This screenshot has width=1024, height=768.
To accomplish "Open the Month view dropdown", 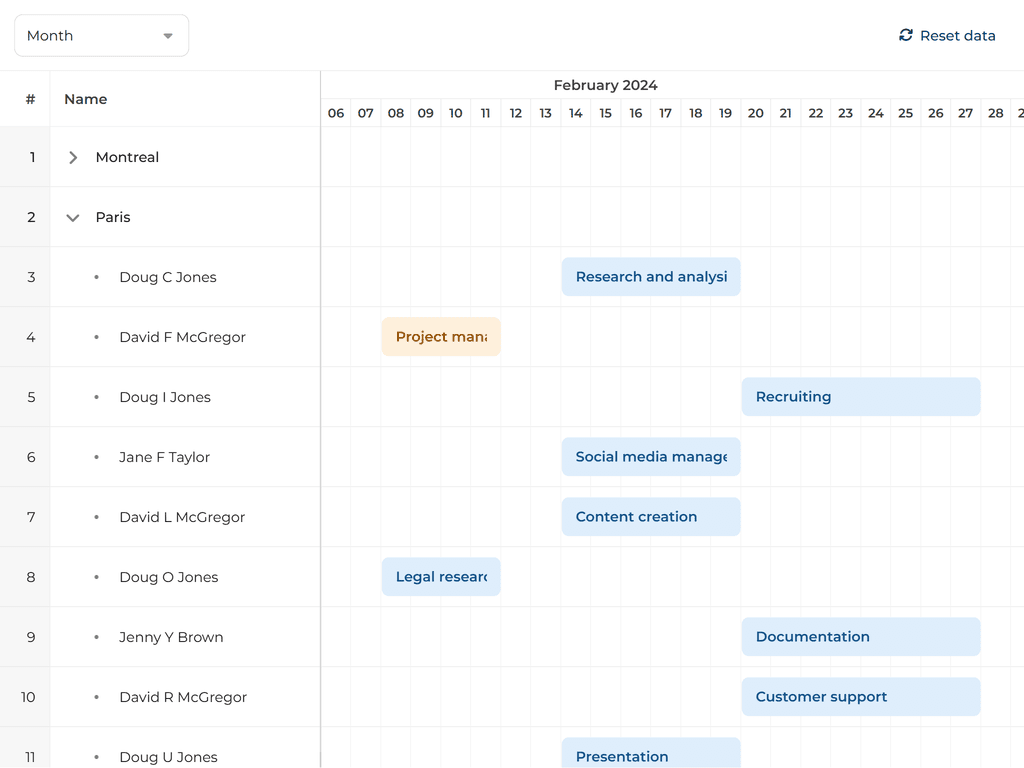I will coord(101,36).
